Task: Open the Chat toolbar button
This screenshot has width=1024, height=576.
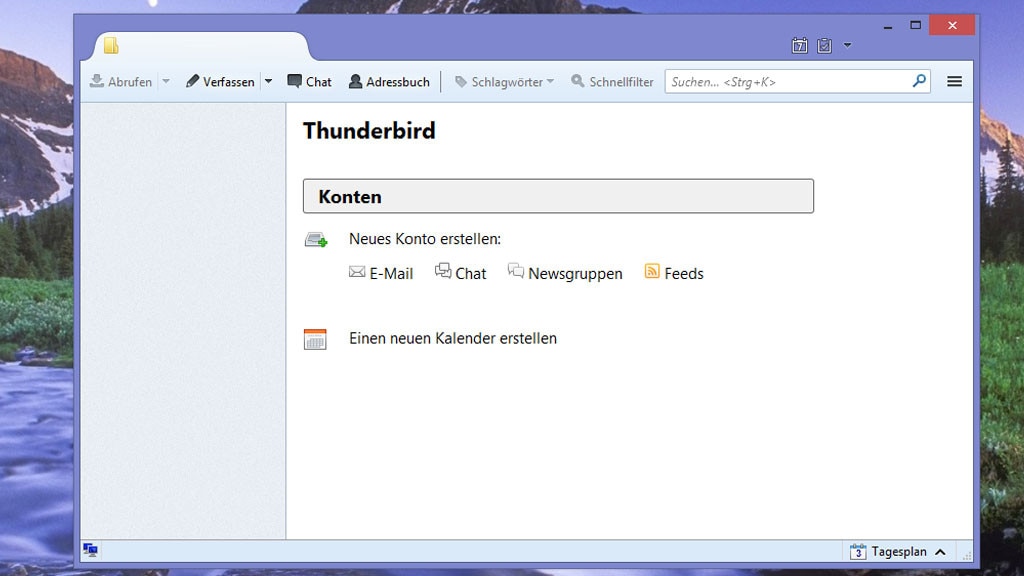Action: 310,82
